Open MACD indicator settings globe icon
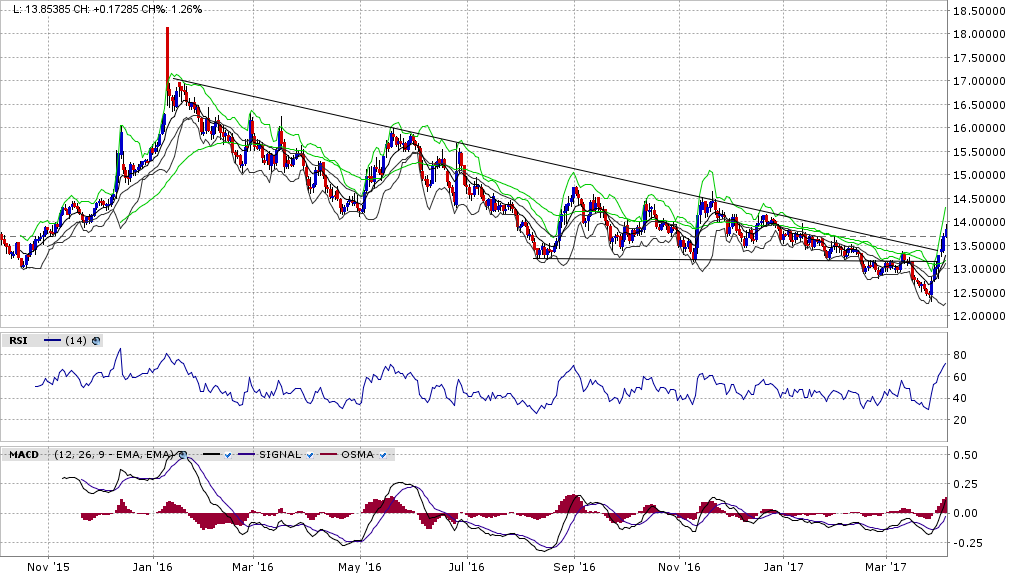1014x581 pixels. click(183, 455)
